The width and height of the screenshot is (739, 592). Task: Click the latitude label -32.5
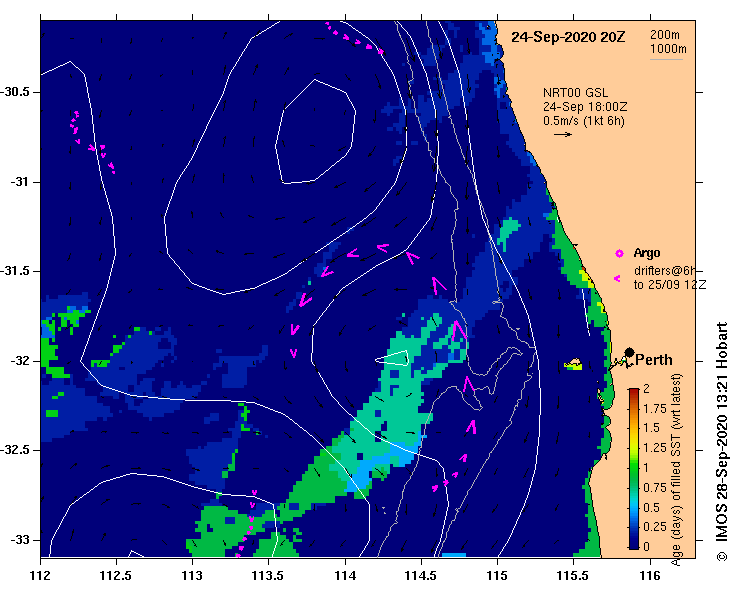pyautogui.click(x=15, y=450)
